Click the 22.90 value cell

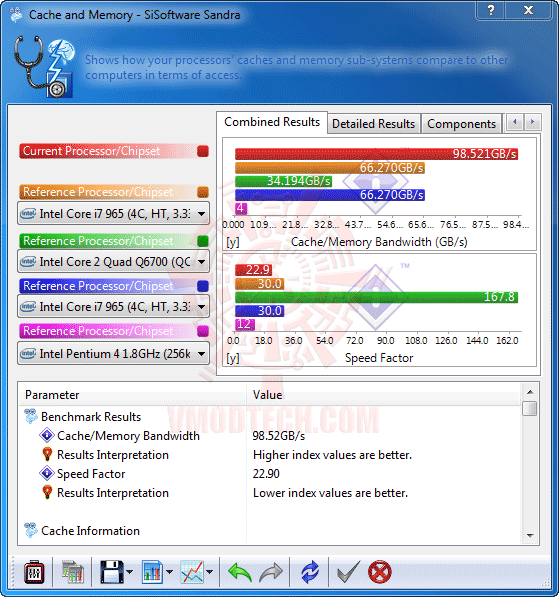point(266,474)
